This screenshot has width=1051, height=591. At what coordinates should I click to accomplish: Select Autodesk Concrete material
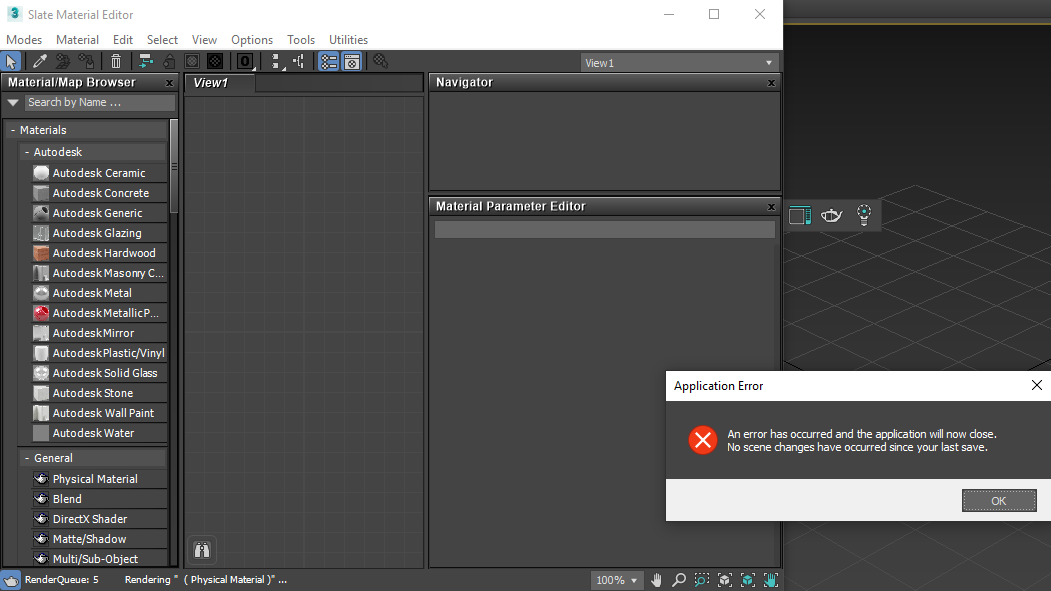(x=99, y=193)
